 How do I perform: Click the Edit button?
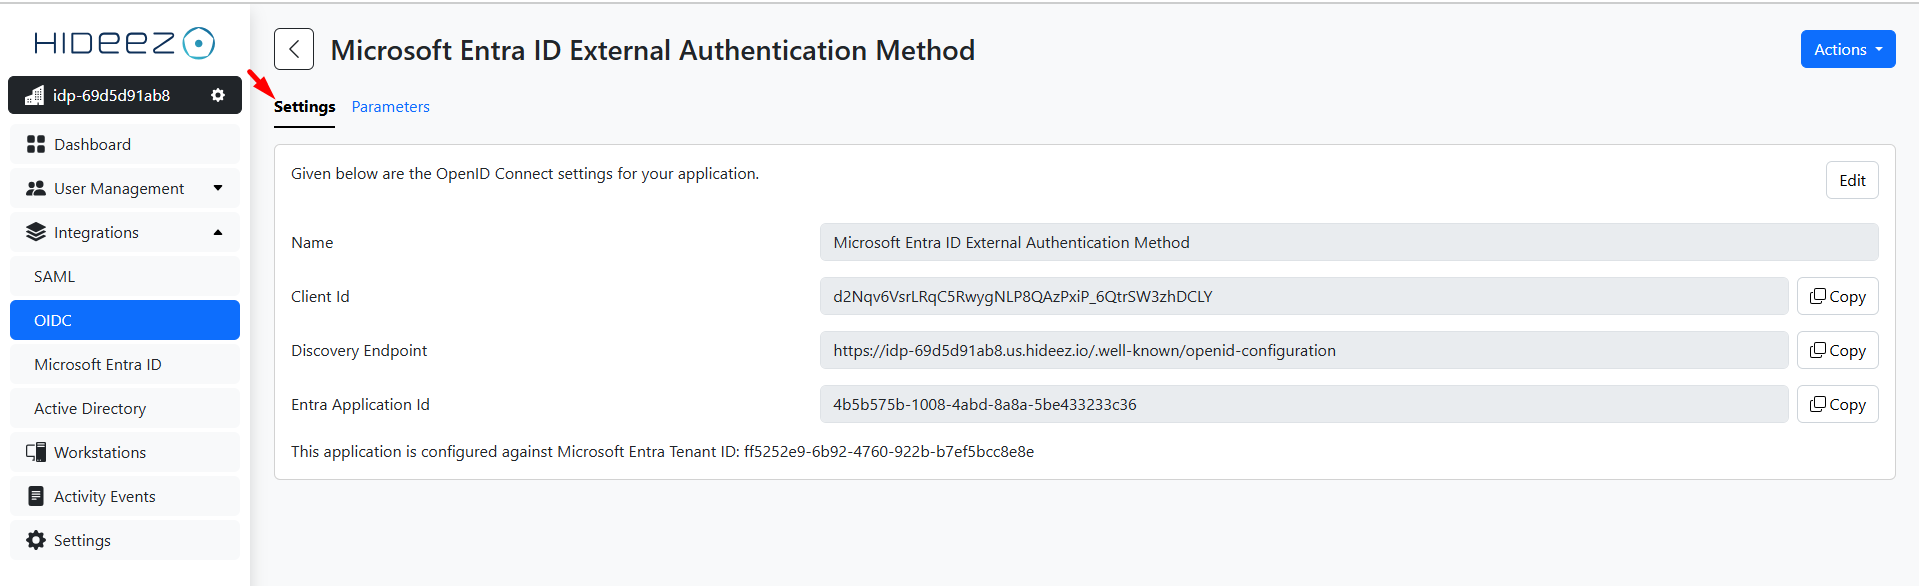tap(1851, 180)
